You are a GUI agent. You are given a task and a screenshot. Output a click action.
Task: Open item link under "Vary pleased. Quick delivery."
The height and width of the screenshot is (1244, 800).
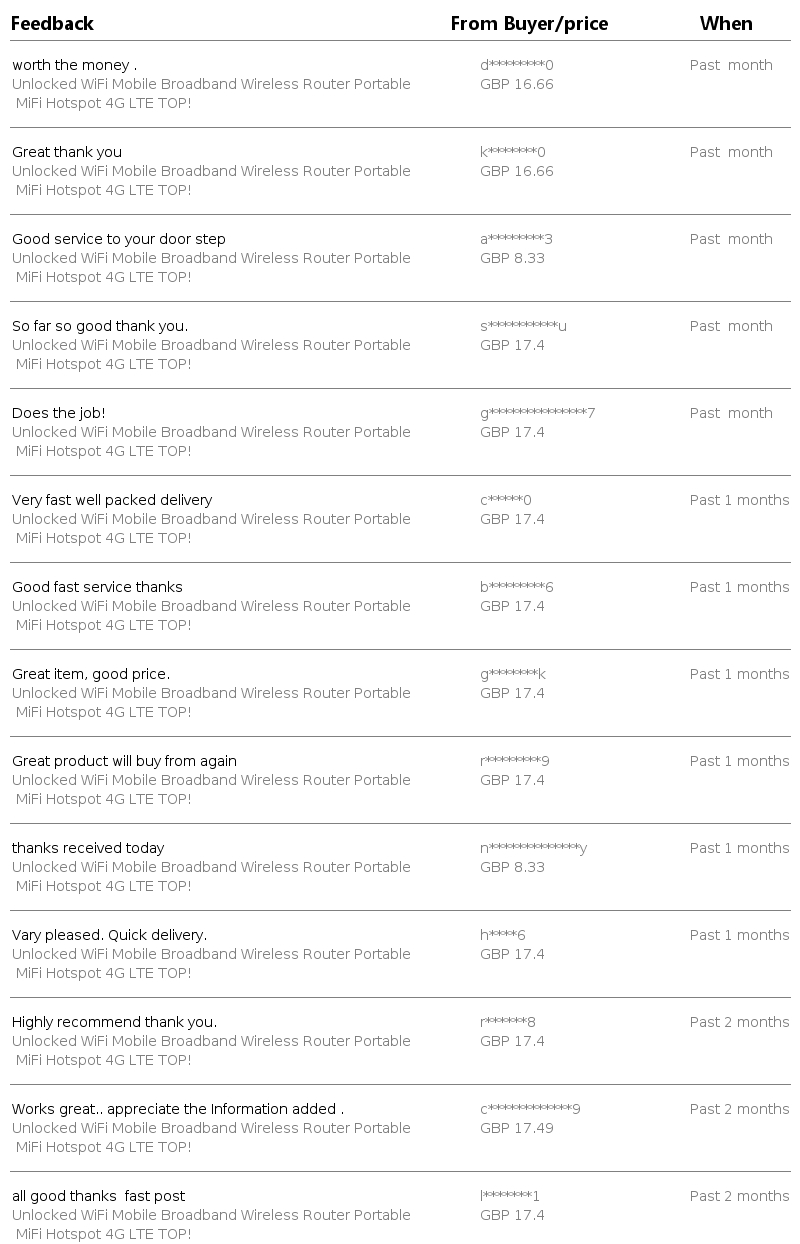click(x=211, y=955)
